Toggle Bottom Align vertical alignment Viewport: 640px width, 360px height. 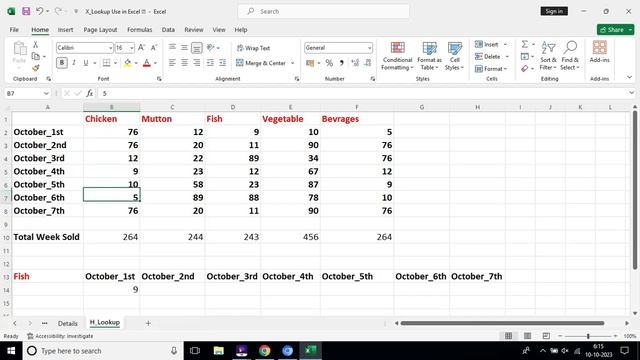tap(197, 48)
